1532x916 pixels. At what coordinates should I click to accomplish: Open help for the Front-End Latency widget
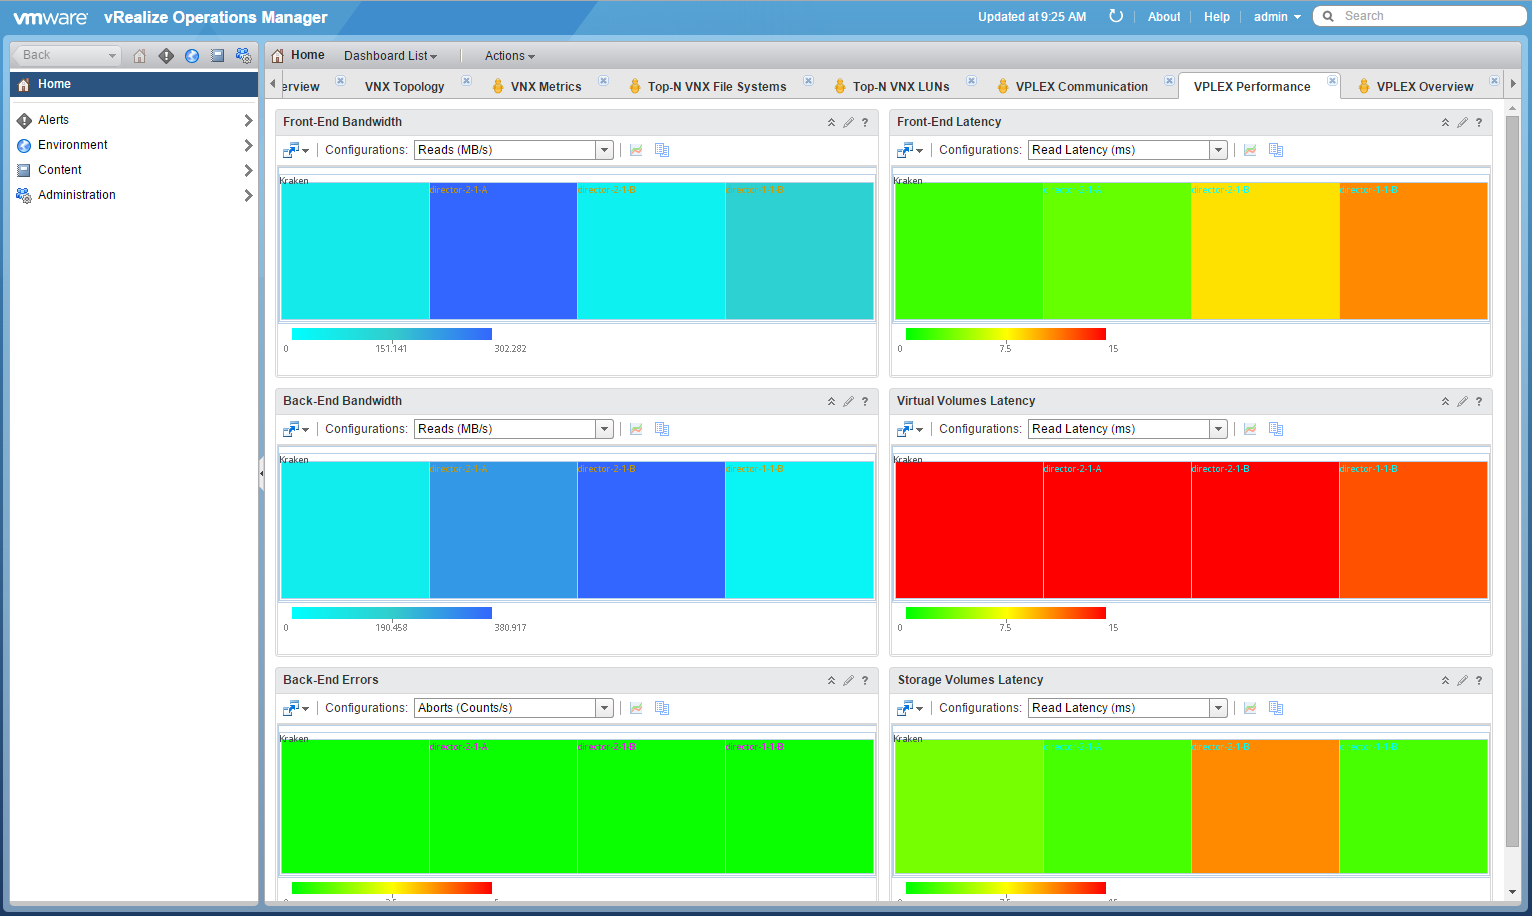coord(1479,122)
